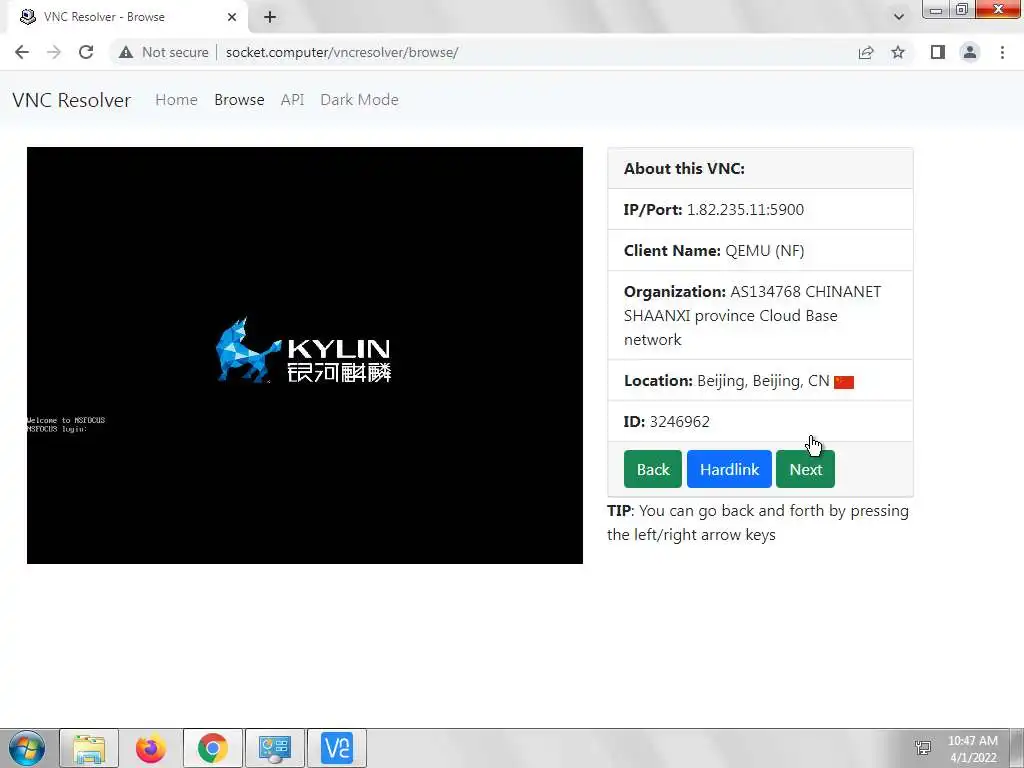
Task: Click the TIP about arrow keys text
Action: pos(758,522)
